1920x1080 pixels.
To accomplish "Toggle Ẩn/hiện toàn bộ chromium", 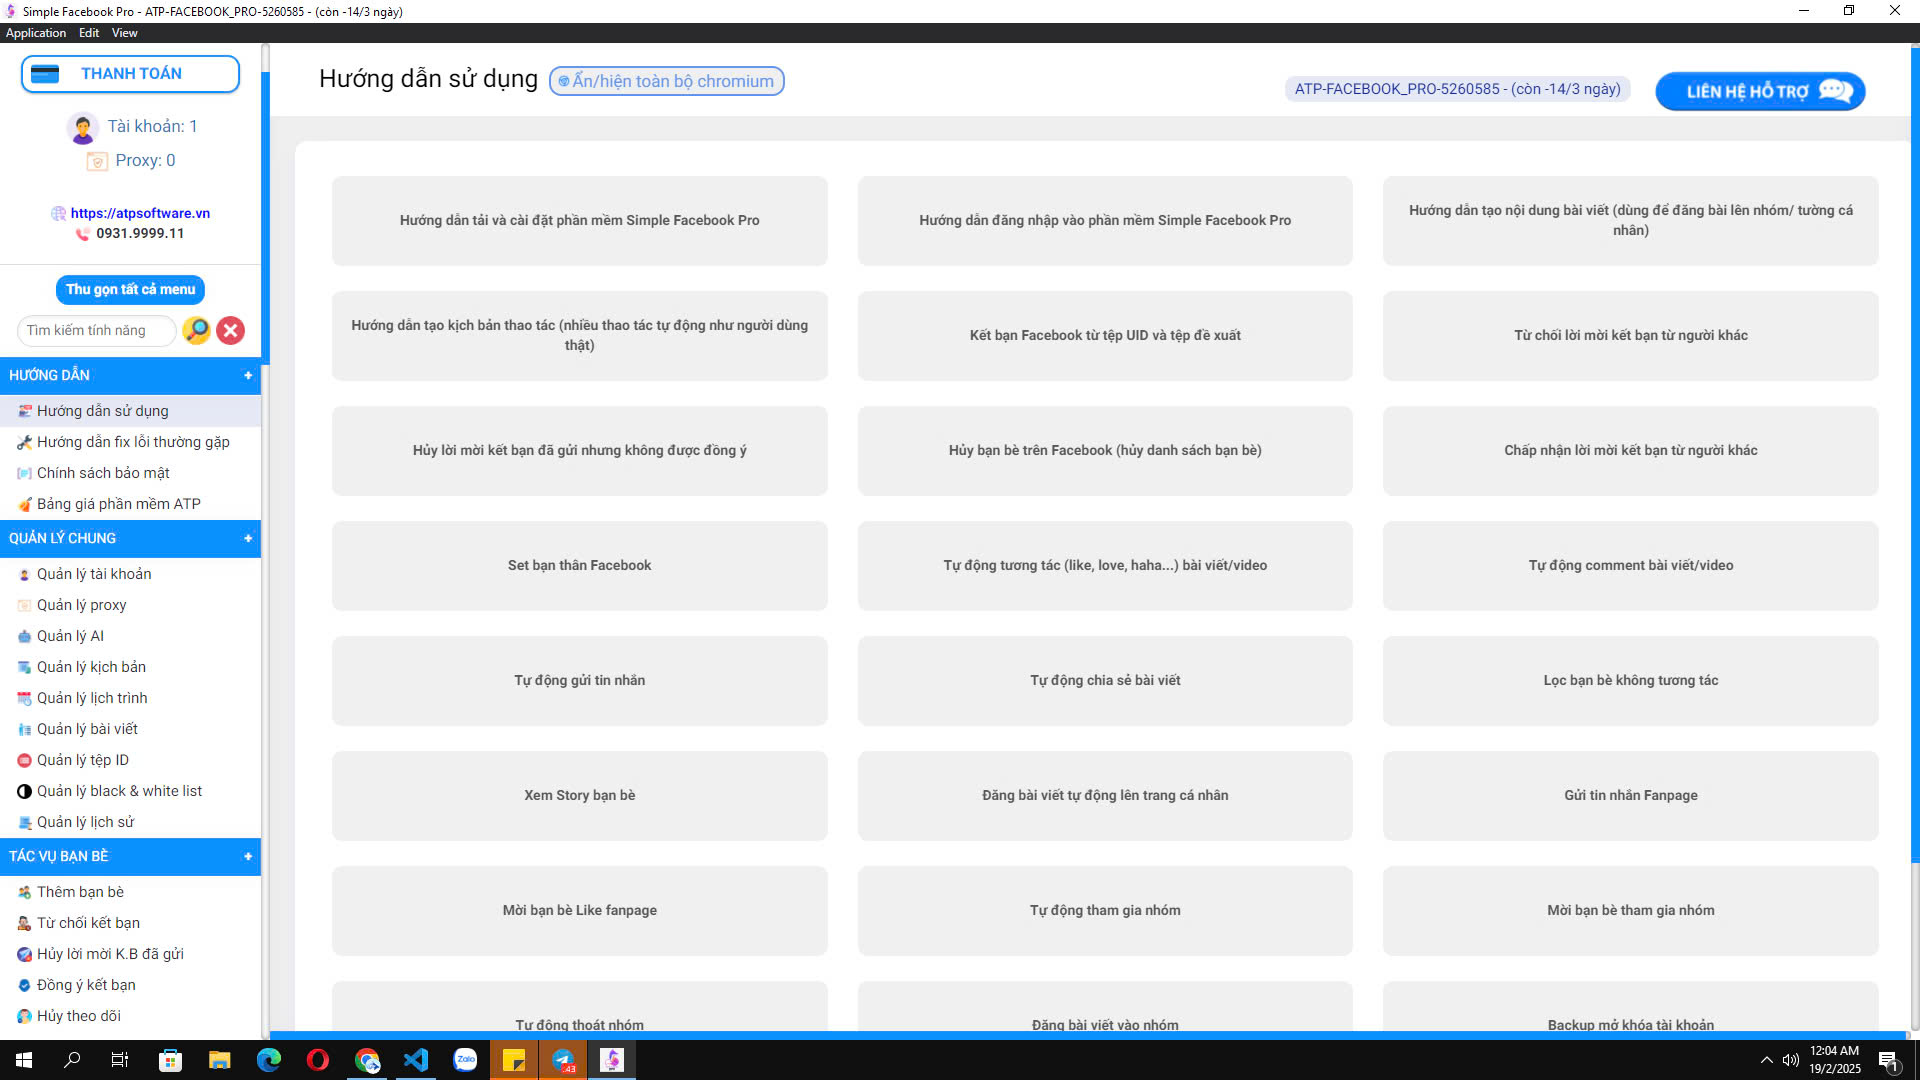I will click(666, 81).
